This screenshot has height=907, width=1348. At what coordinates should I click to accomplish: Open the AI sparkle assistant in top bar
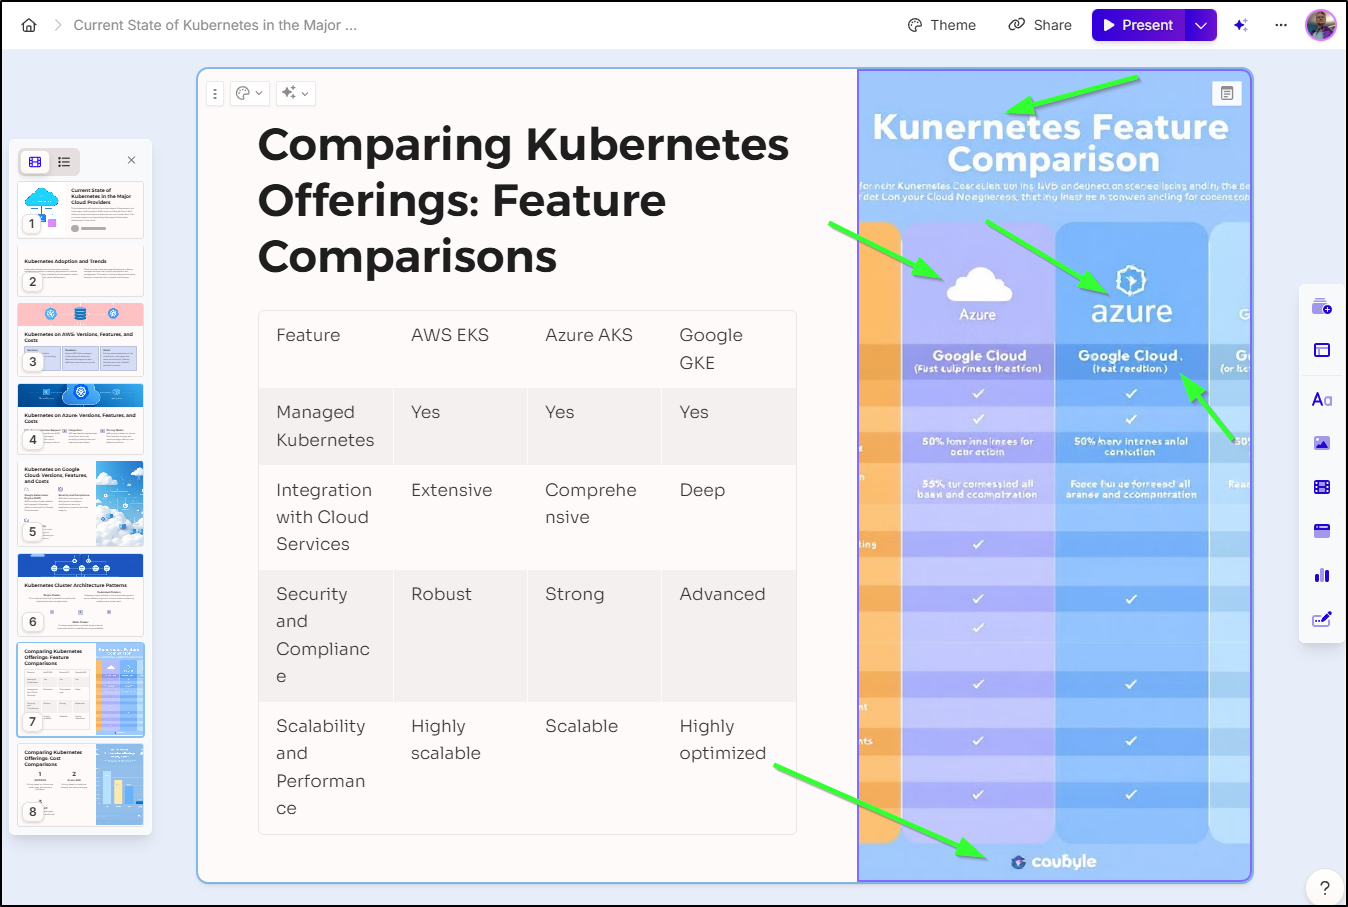tap(1241, 25)
